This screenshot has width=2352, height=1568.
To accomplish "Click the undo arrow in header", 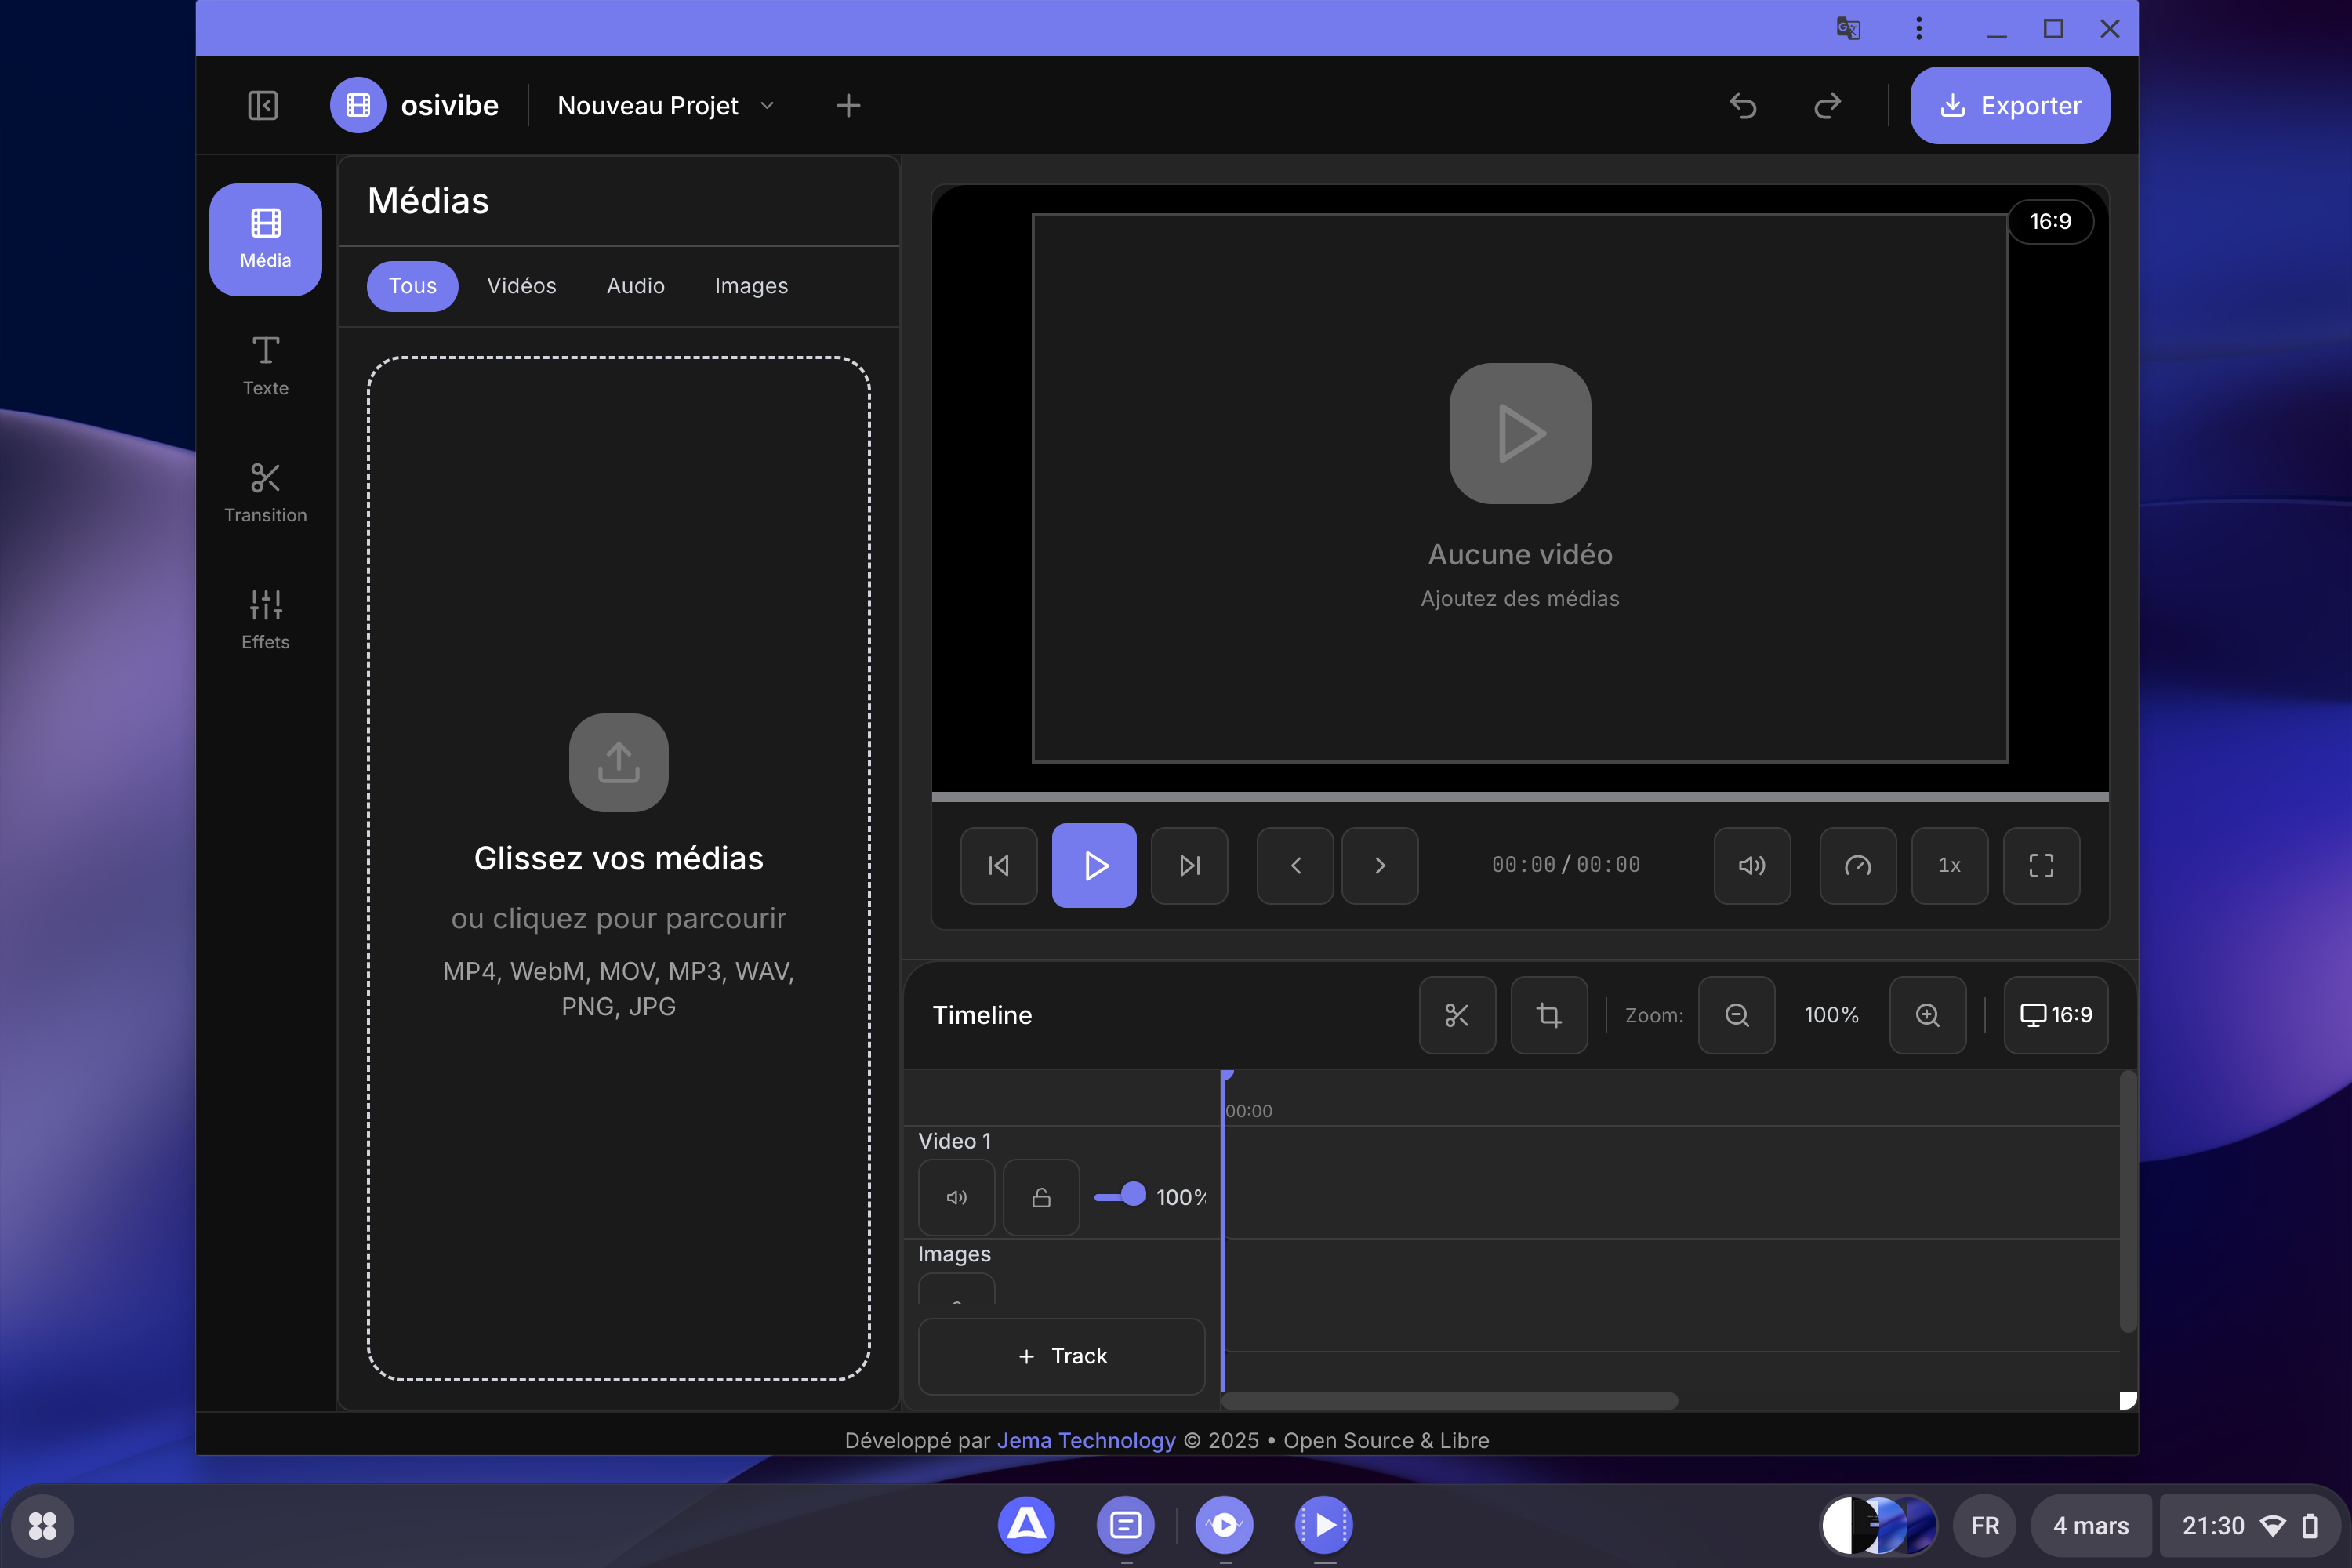I will (x=1742, y=105).
